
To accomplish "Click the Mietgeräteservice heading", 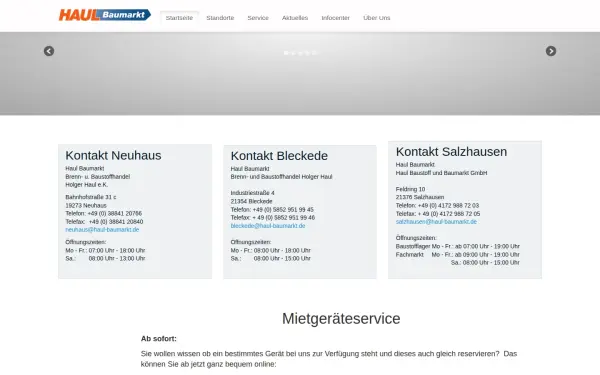I will coord(341,318).
